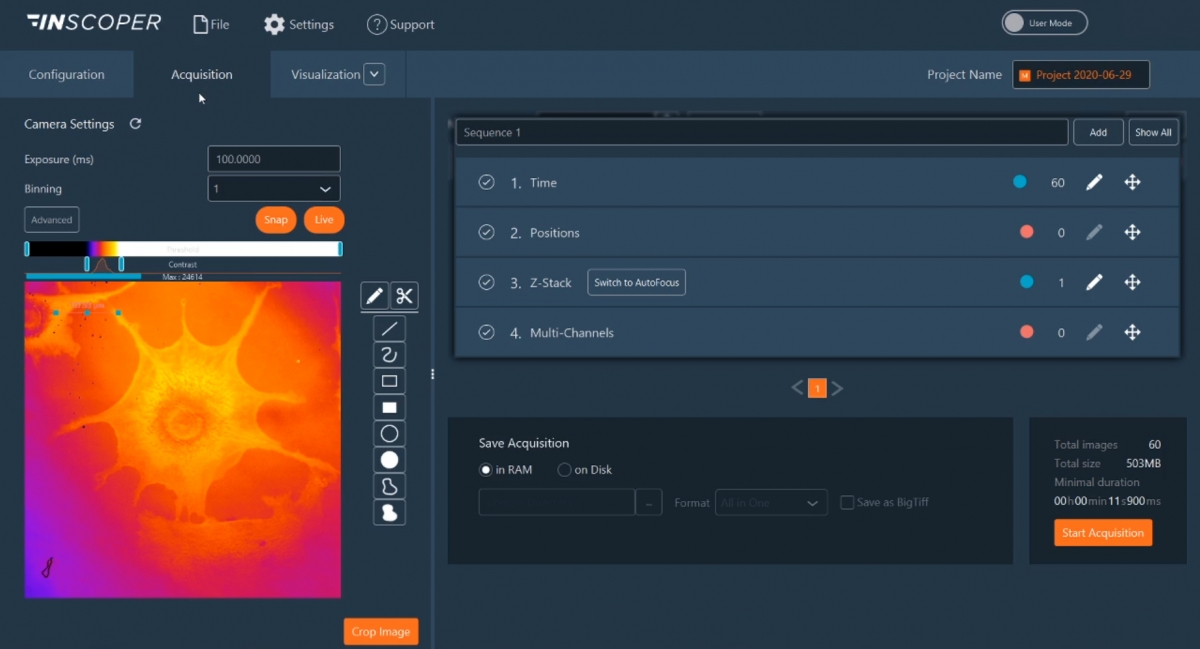
Task: Select the filled circle ROI tool
Action: click(x=390, y=460)
